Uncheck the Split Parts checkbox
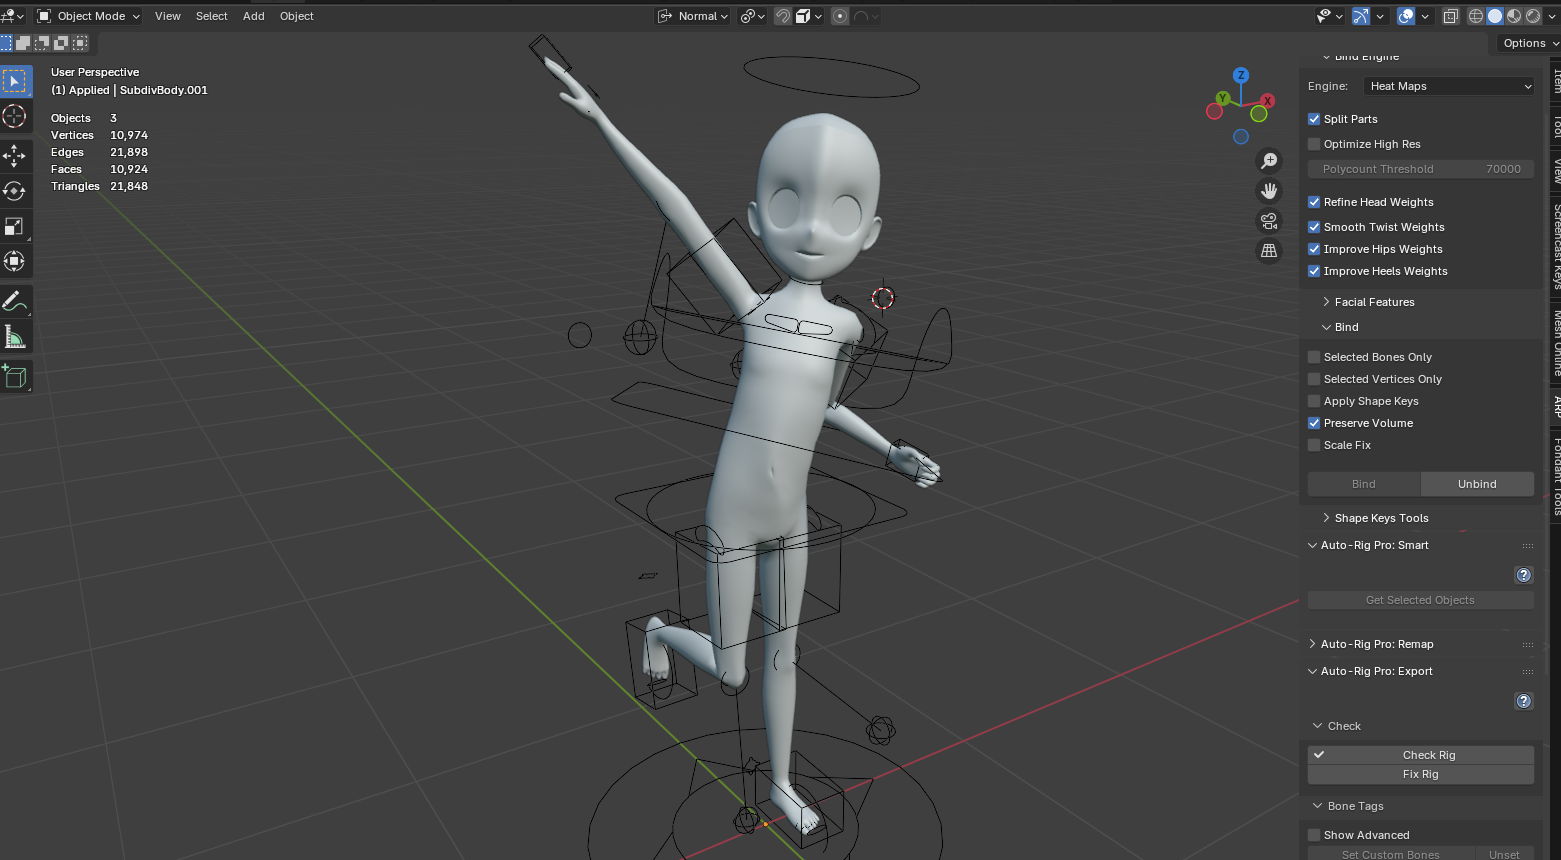Image resolution: width=1561 pixels, height=860 pixels. coord(1314,119)
